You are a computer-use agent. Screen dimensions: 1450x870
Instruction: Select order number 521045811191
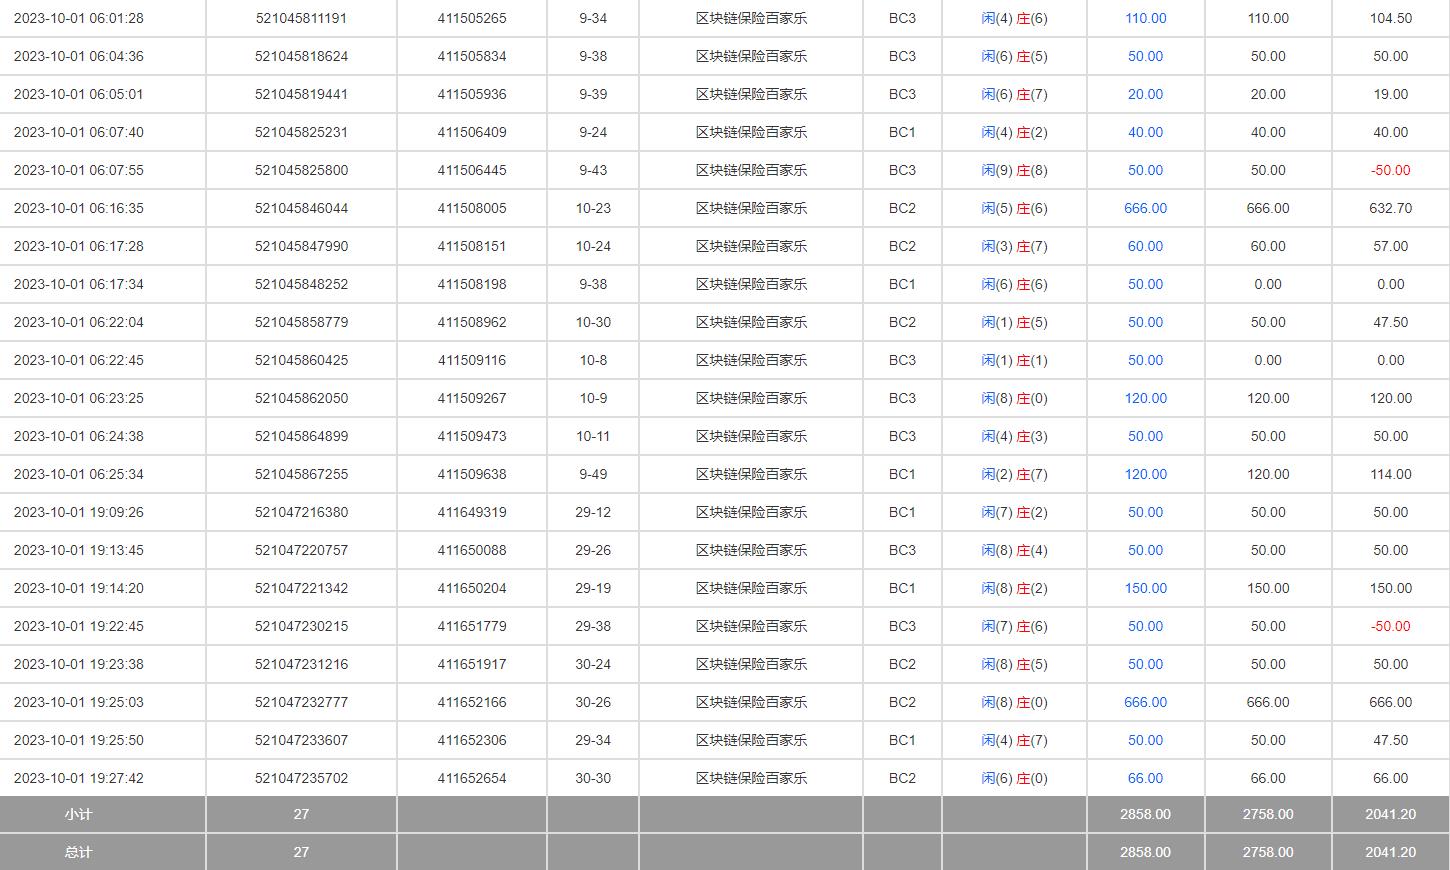point(301,18)
